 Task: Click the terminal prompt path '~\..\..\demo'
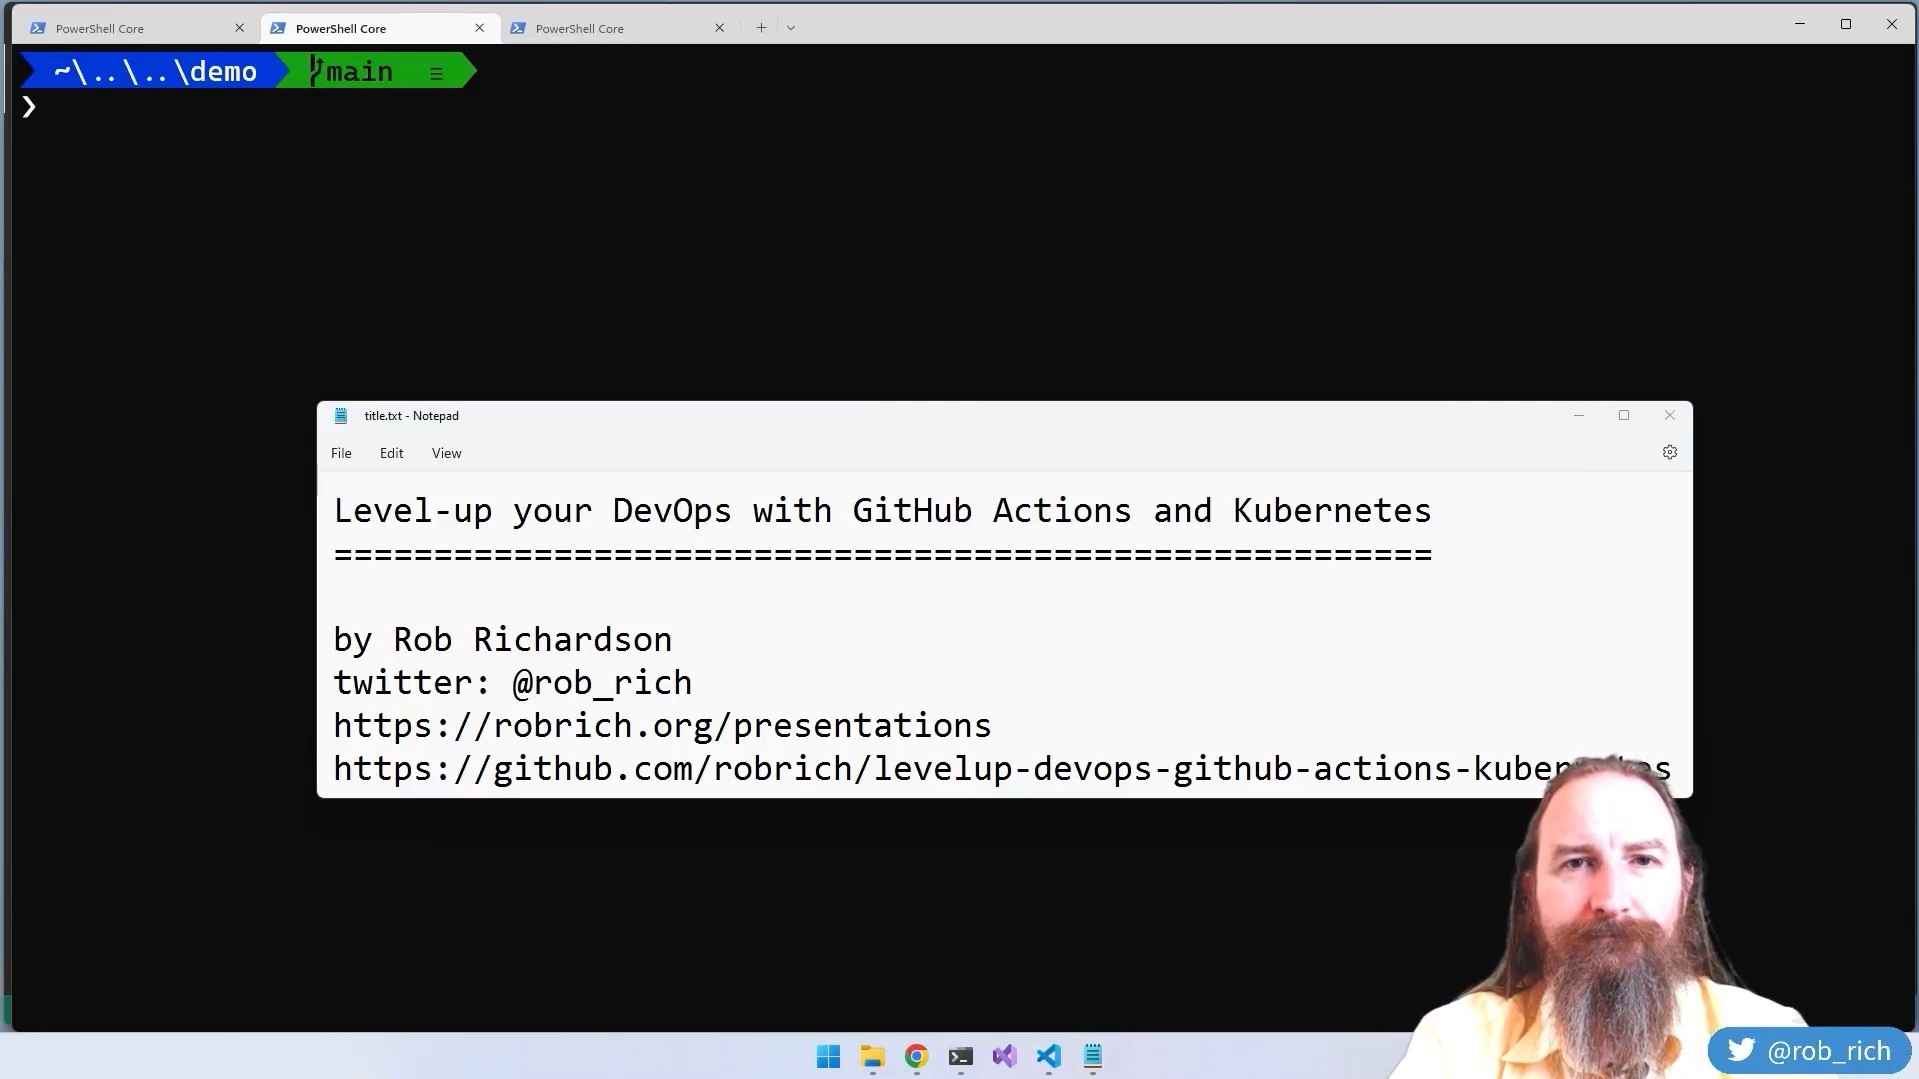[x=155, y=71]
